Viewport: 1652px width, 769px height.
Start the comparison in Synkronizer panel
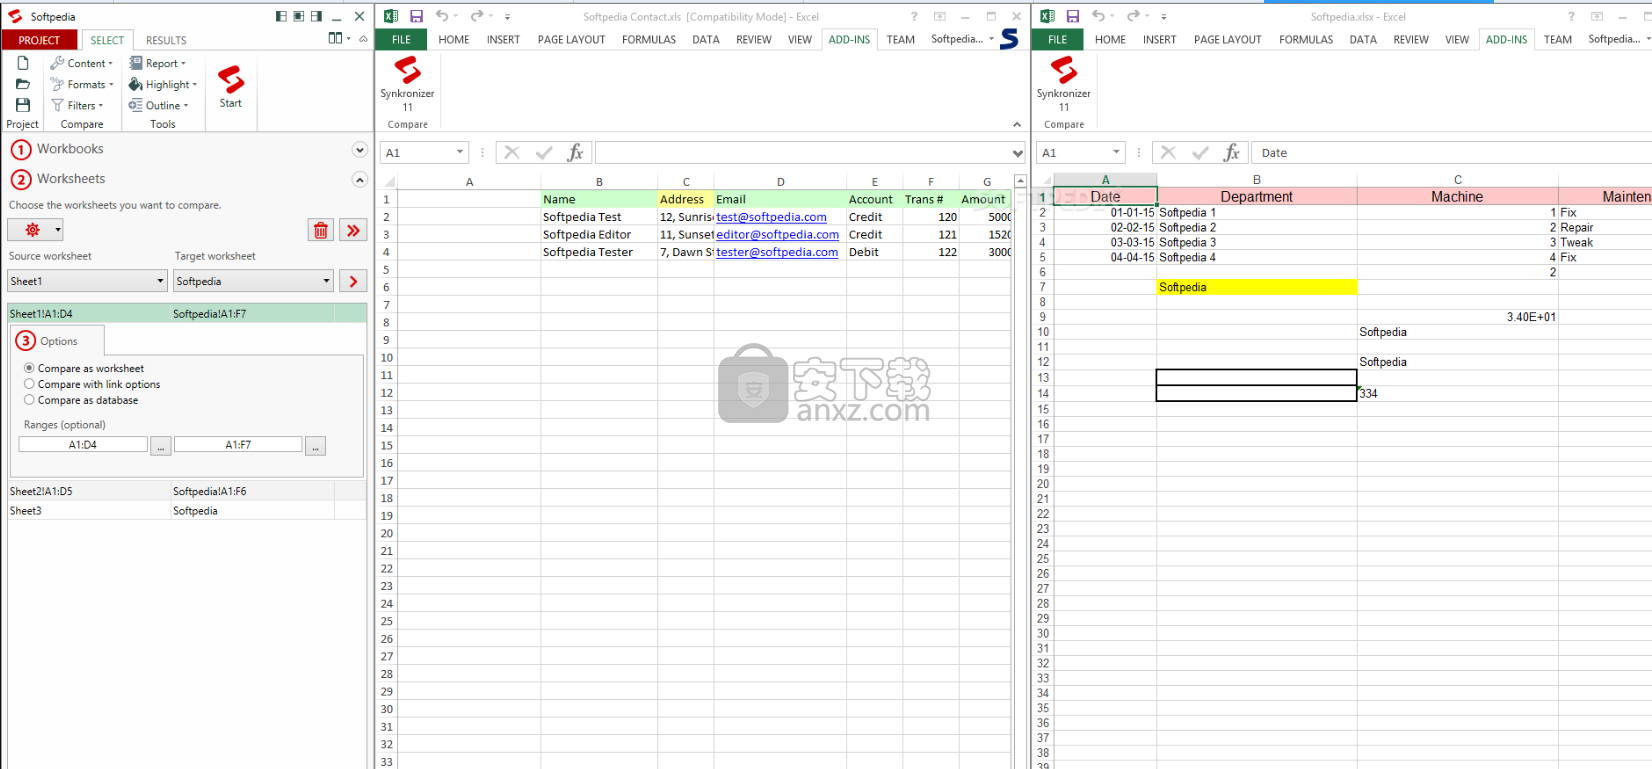coord(231,86)
